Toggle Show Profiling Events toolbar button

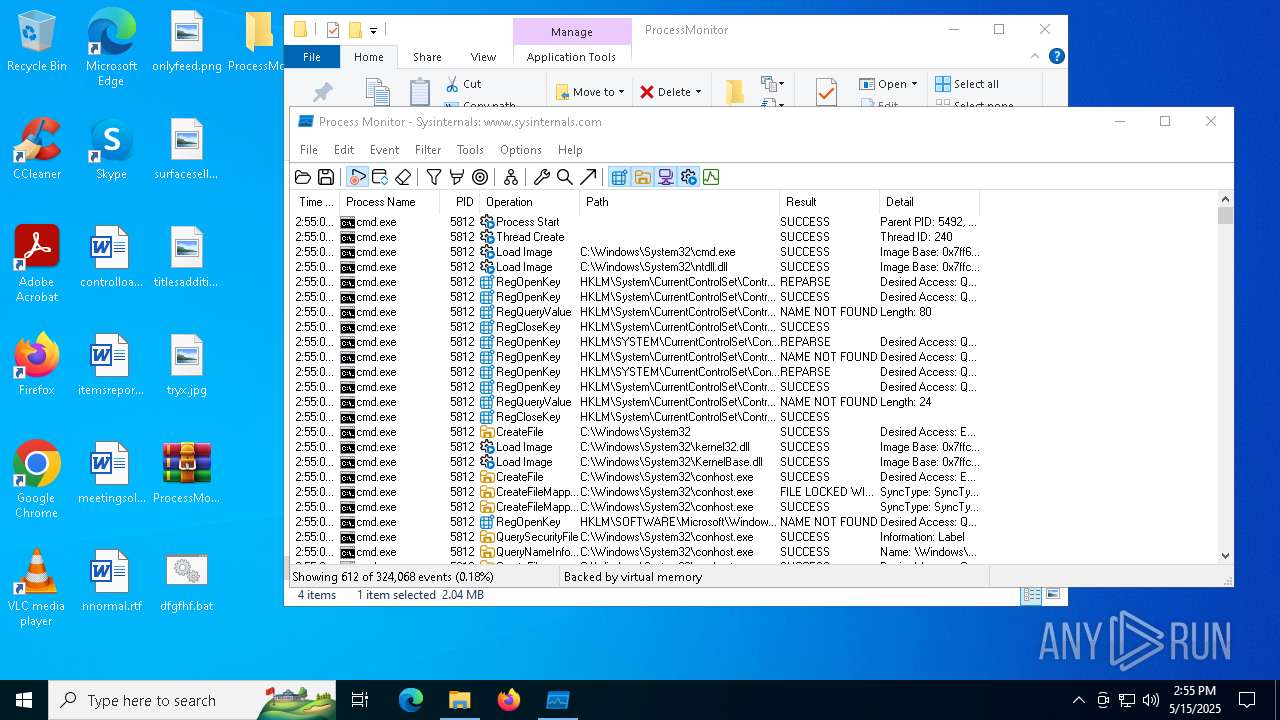(711, 177)
